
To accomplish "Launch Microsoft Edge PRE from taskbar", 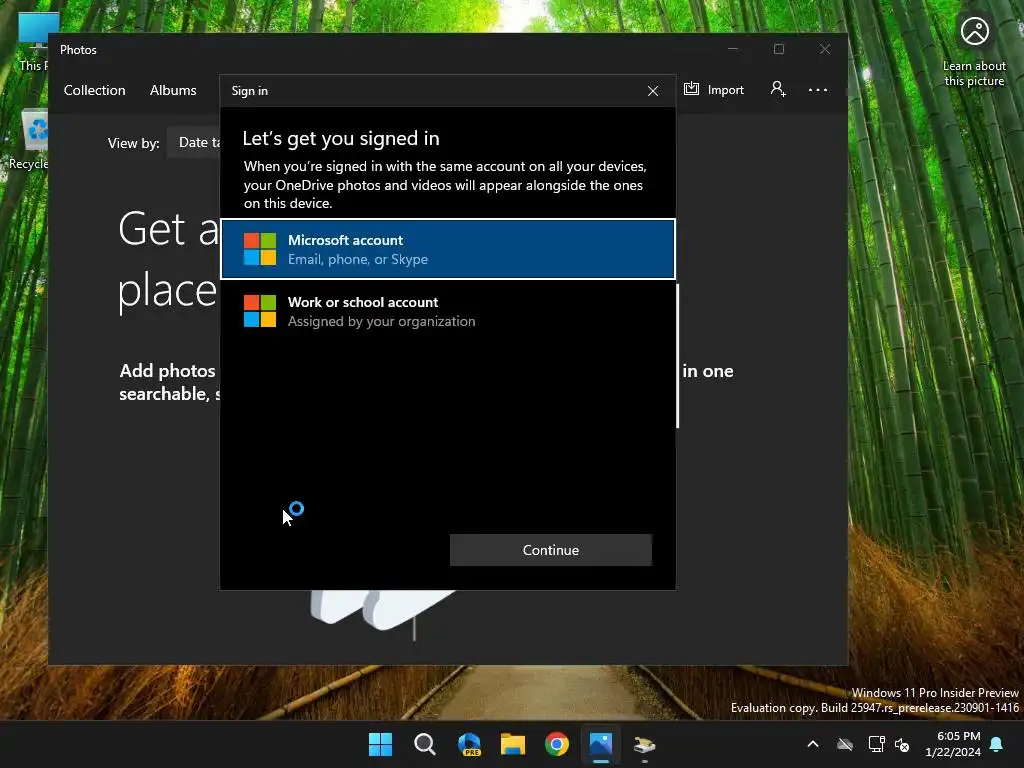I will [469, 744].
